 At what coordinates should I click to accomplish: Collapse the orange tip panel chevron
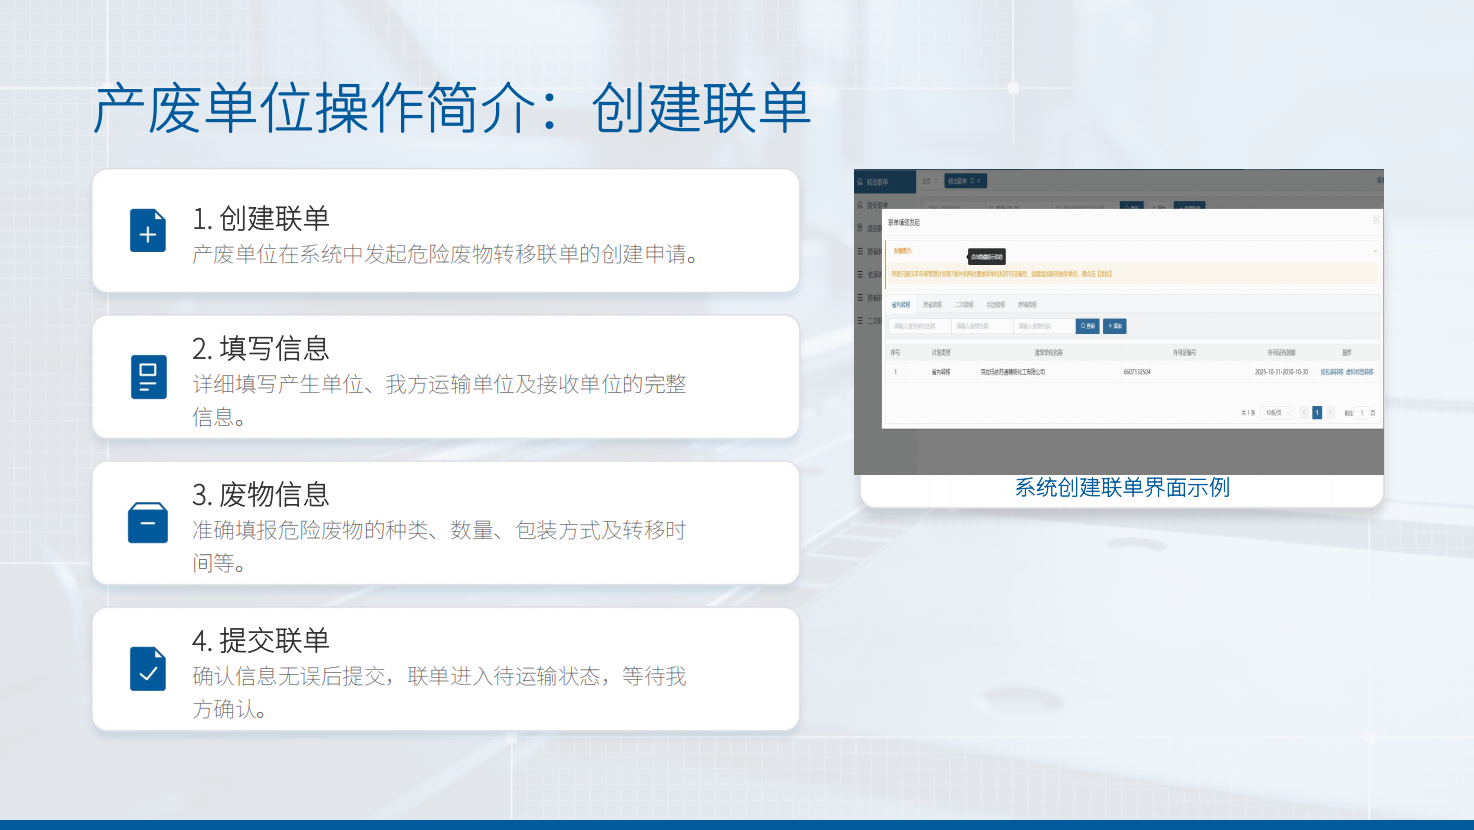[1375, 251]
